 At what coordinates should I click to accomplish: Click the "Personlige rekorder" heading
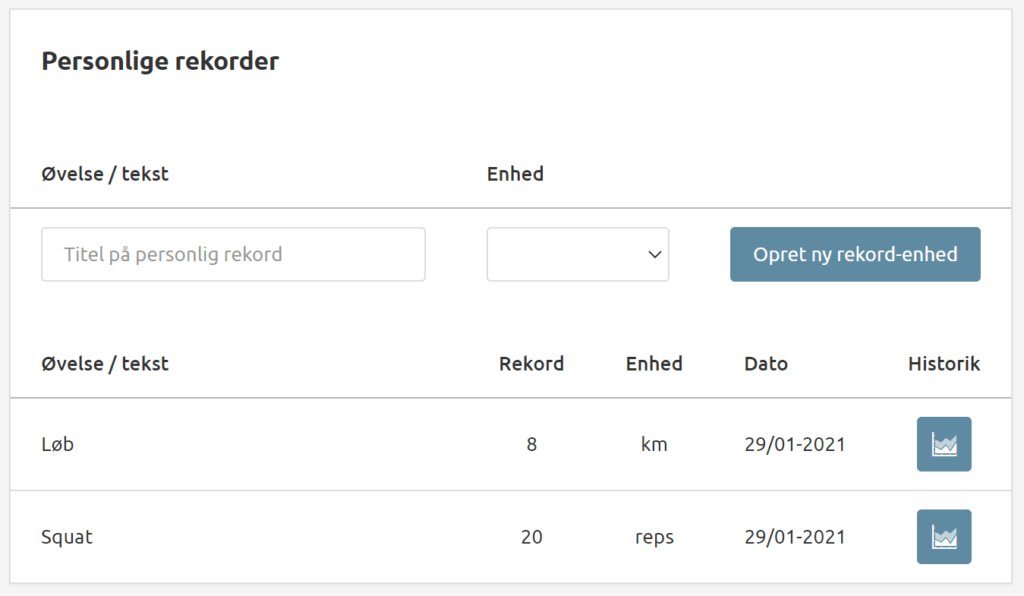(x=160, y=62)
